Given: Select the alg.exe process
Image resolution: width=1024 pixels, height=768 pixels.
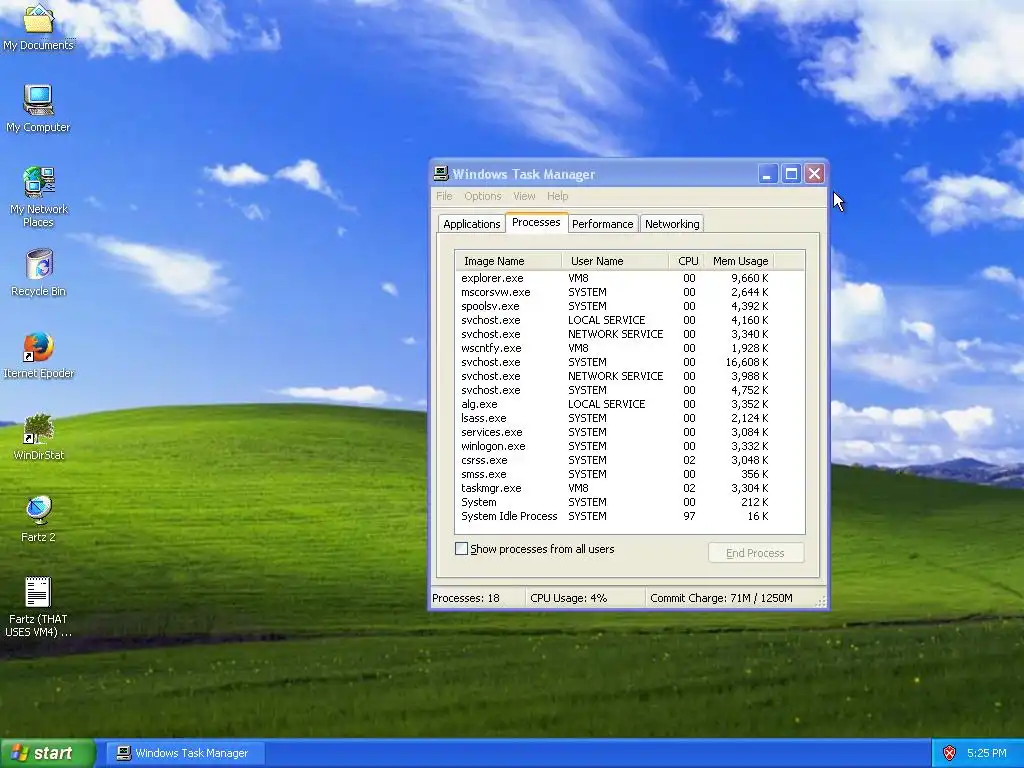Looking at the screenshot, I should (x=630, y=404).
